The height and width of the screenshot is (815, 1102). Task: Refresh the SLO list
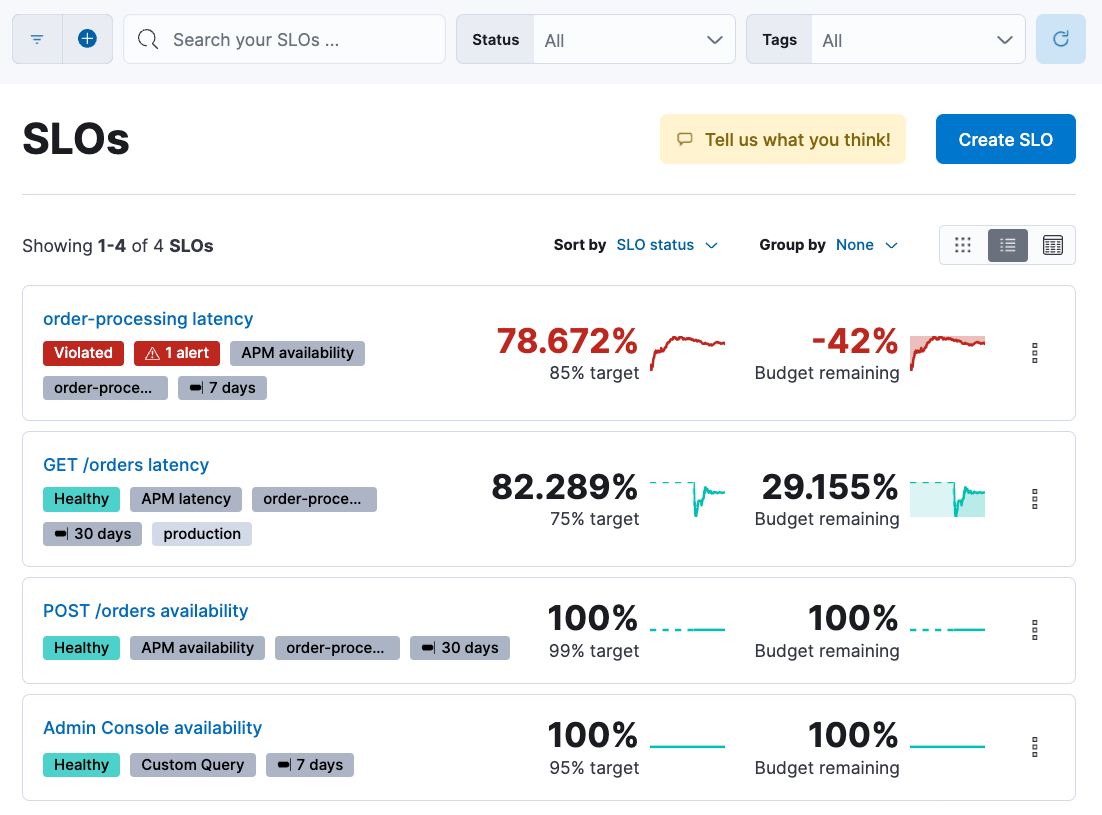point(1060,38)
